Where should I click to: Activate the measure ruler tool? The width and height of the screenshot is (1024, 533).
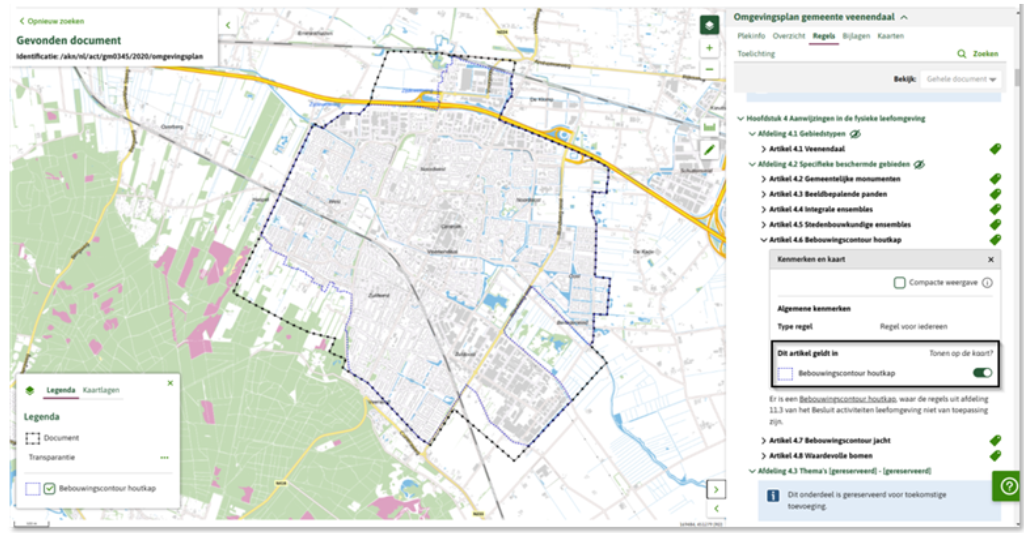pos(709,127)
